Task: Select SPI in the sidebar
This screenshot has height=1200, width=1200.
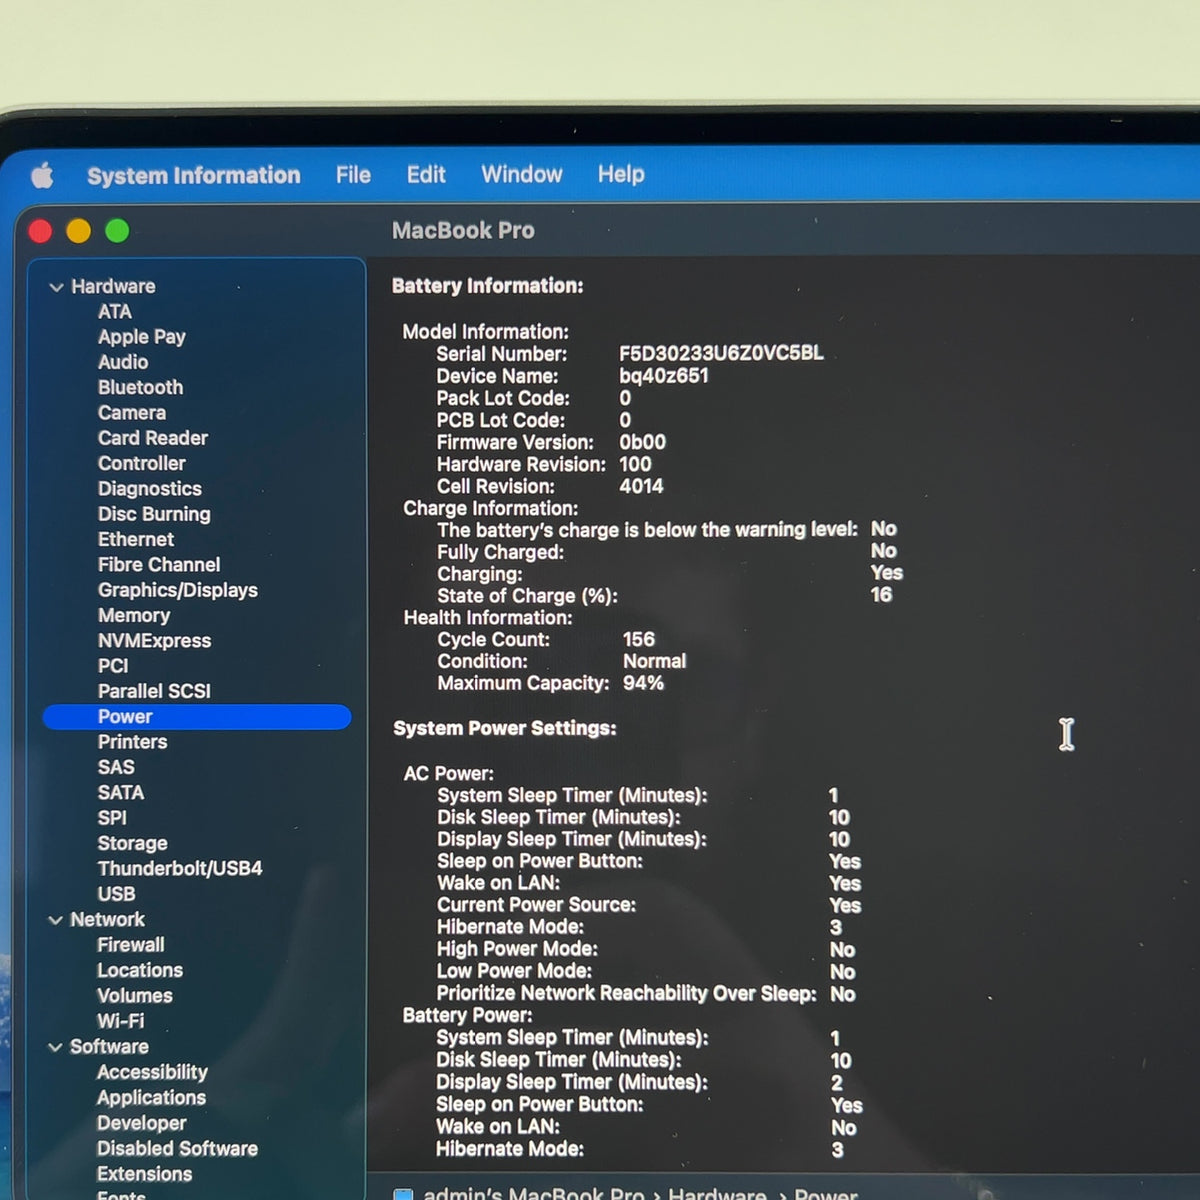Action: [112, 818]
